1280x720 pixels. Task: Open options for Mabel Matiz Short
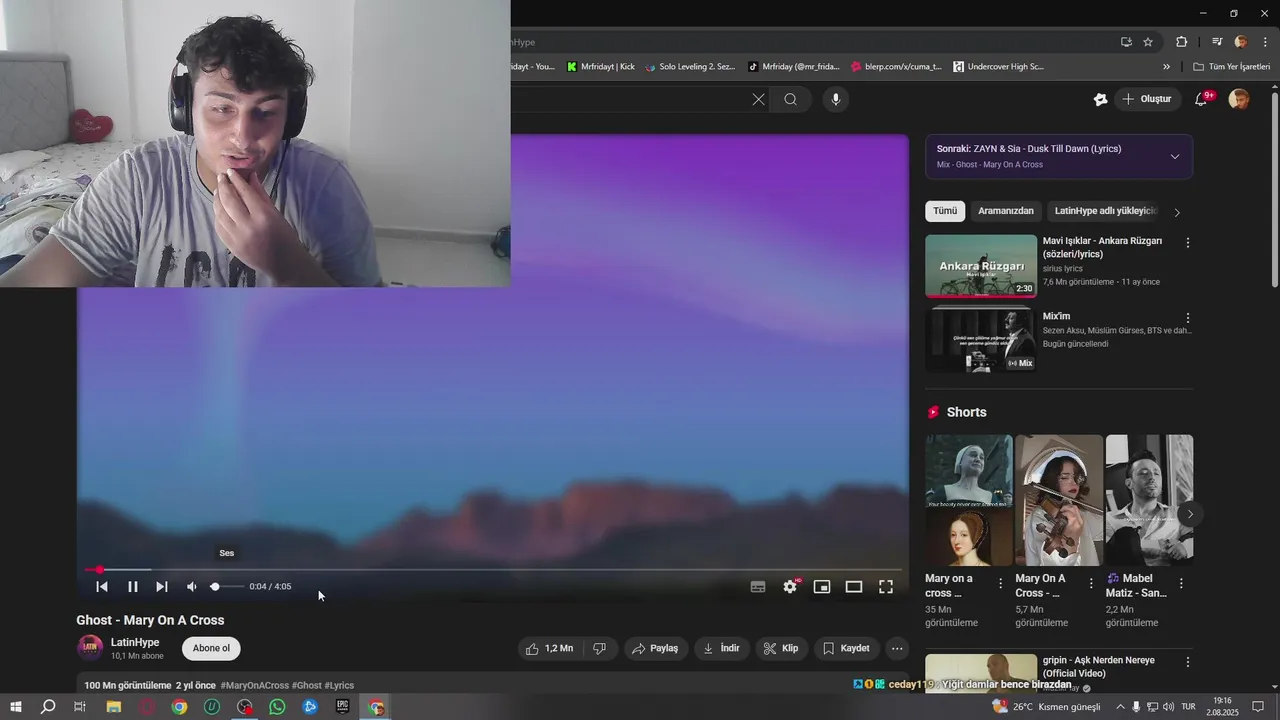pos(1181,583)
